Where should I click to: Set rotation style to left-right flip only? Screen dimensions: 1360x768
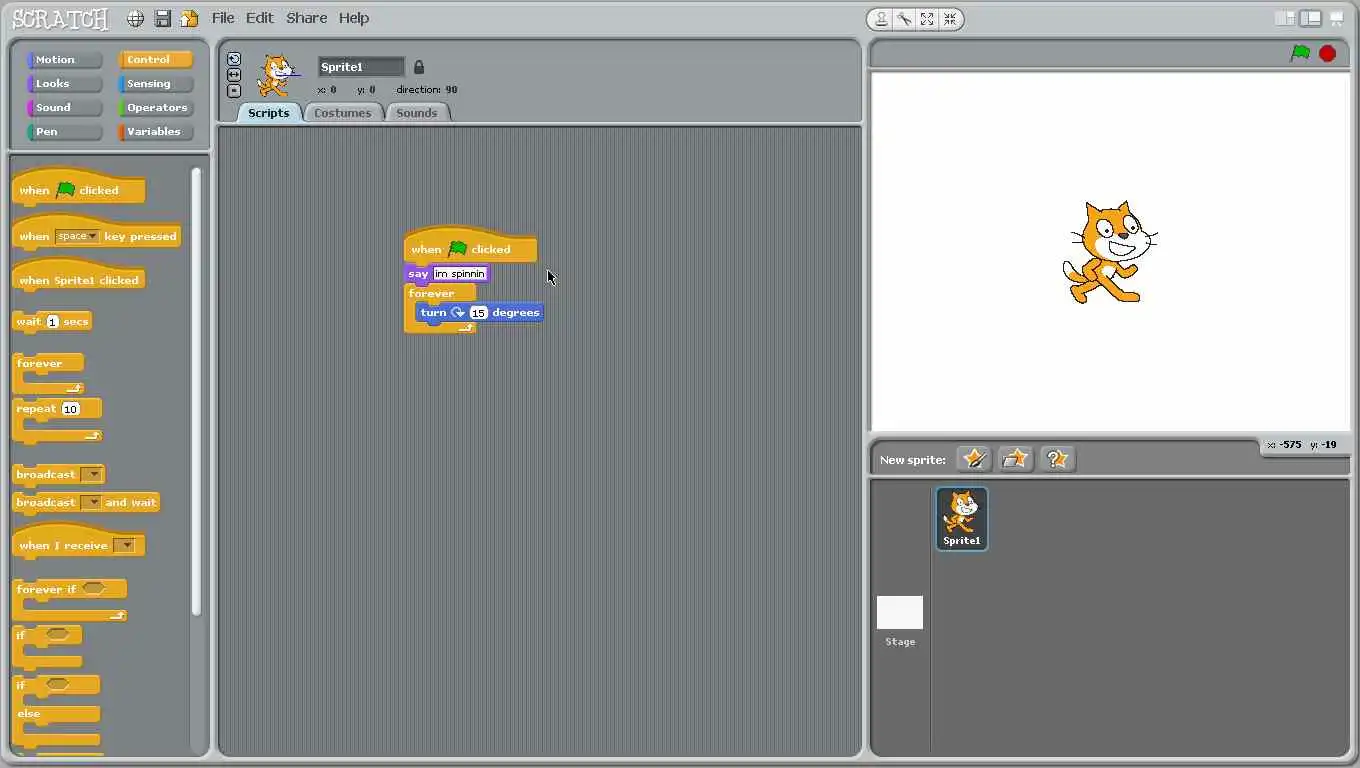(234, 75)
